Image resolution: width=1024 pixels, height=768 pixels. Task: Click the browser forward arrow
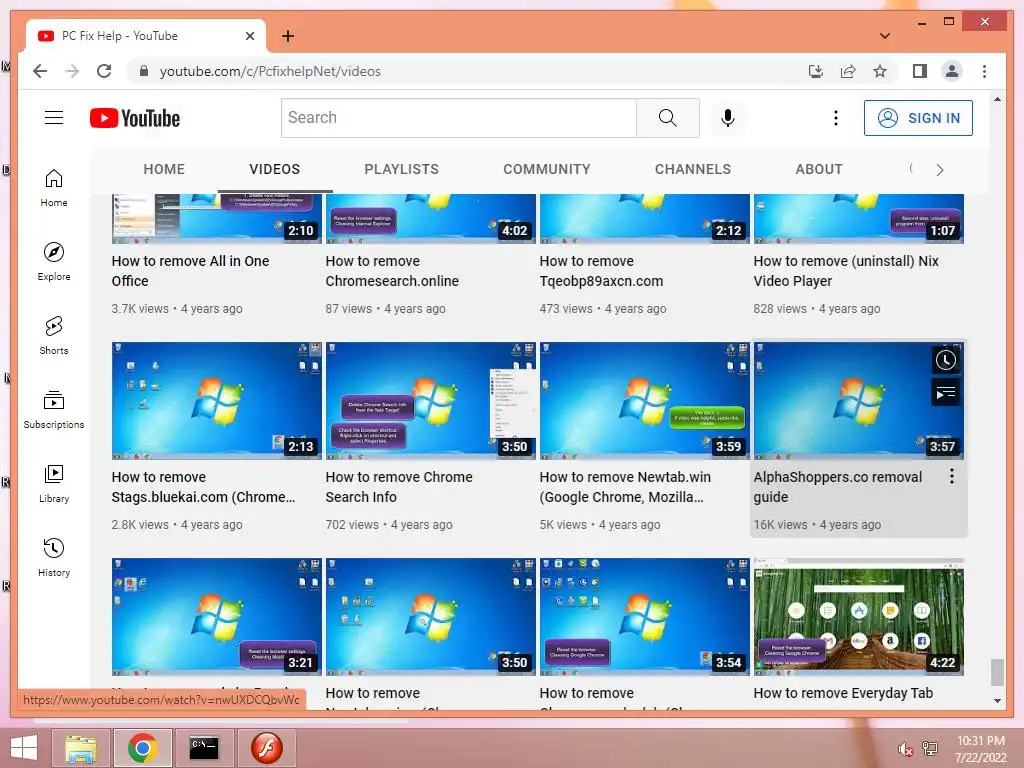[72, 71]
